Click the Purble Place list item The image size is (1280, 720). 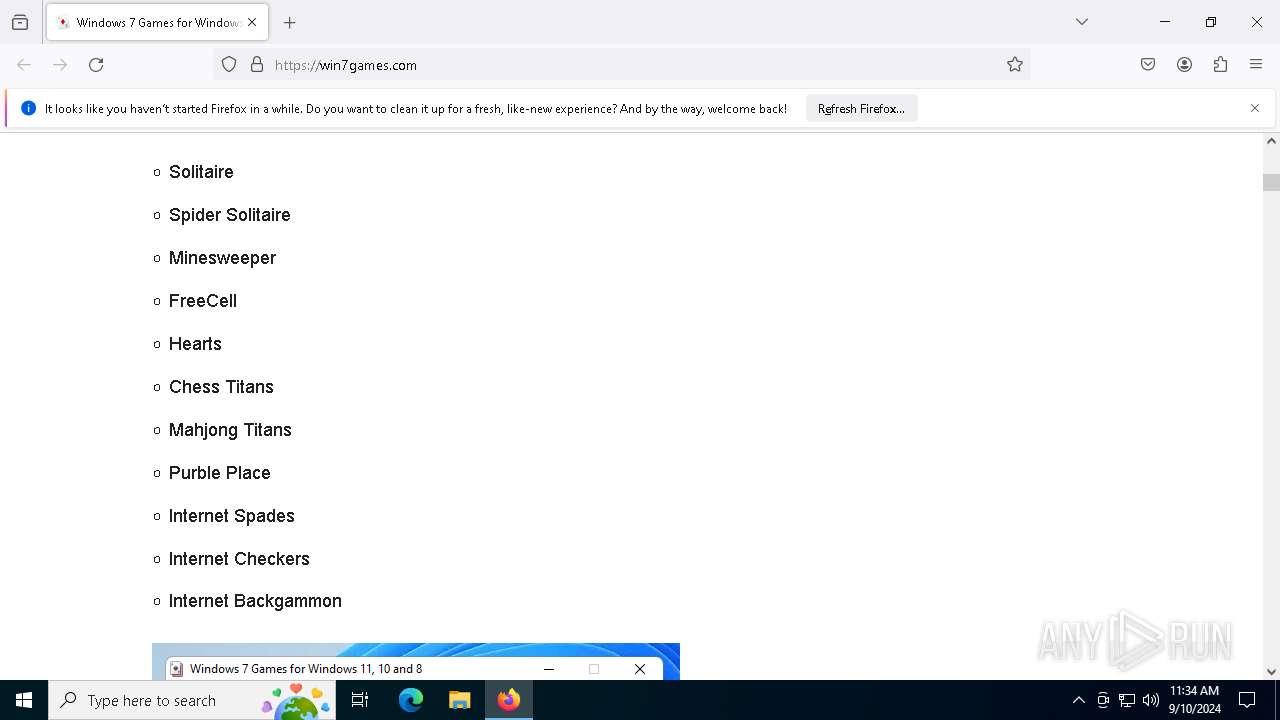coord(220,473)
